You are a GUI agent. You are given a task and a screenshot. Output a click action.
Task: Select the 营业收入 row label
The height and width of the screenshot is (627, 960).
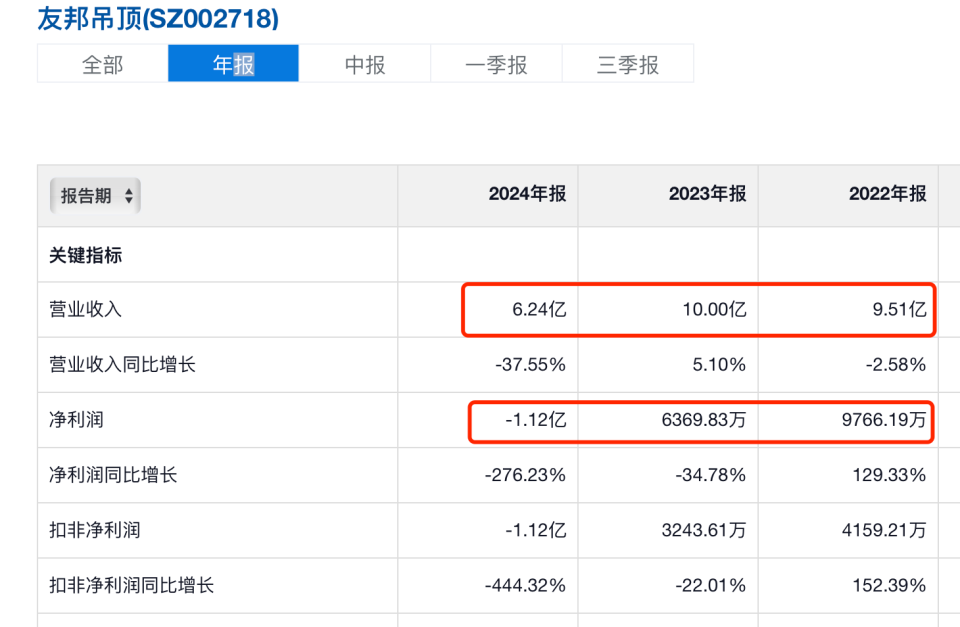(86, 310)
